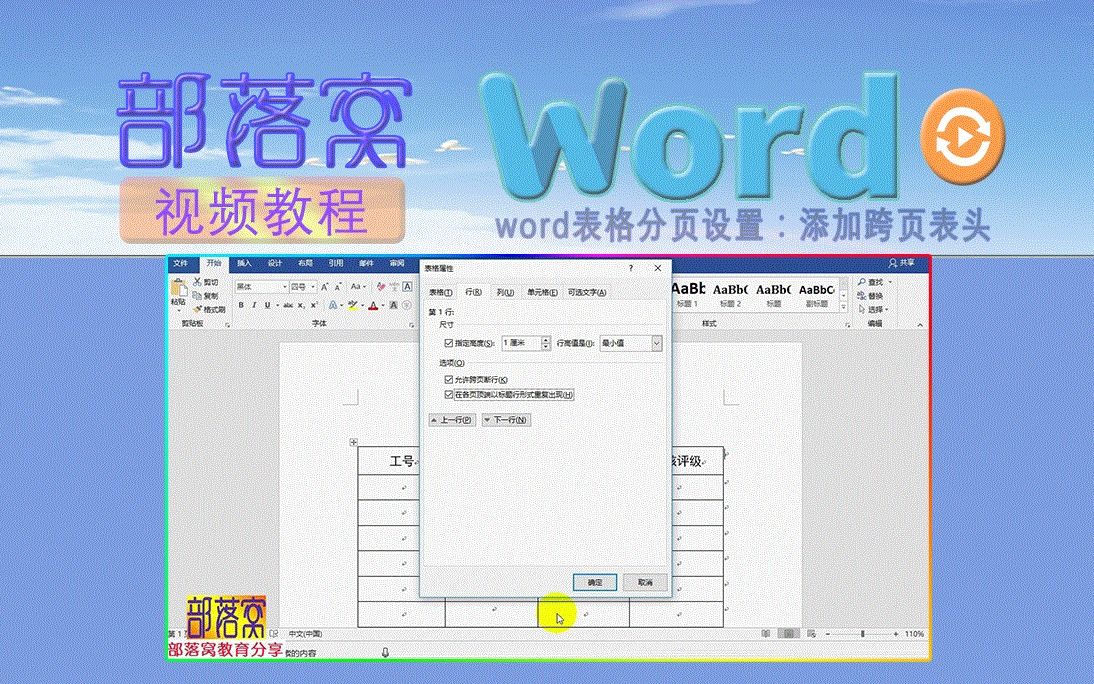
Task: Uncheck the 指定高度 checkbox
Action: 447,343
